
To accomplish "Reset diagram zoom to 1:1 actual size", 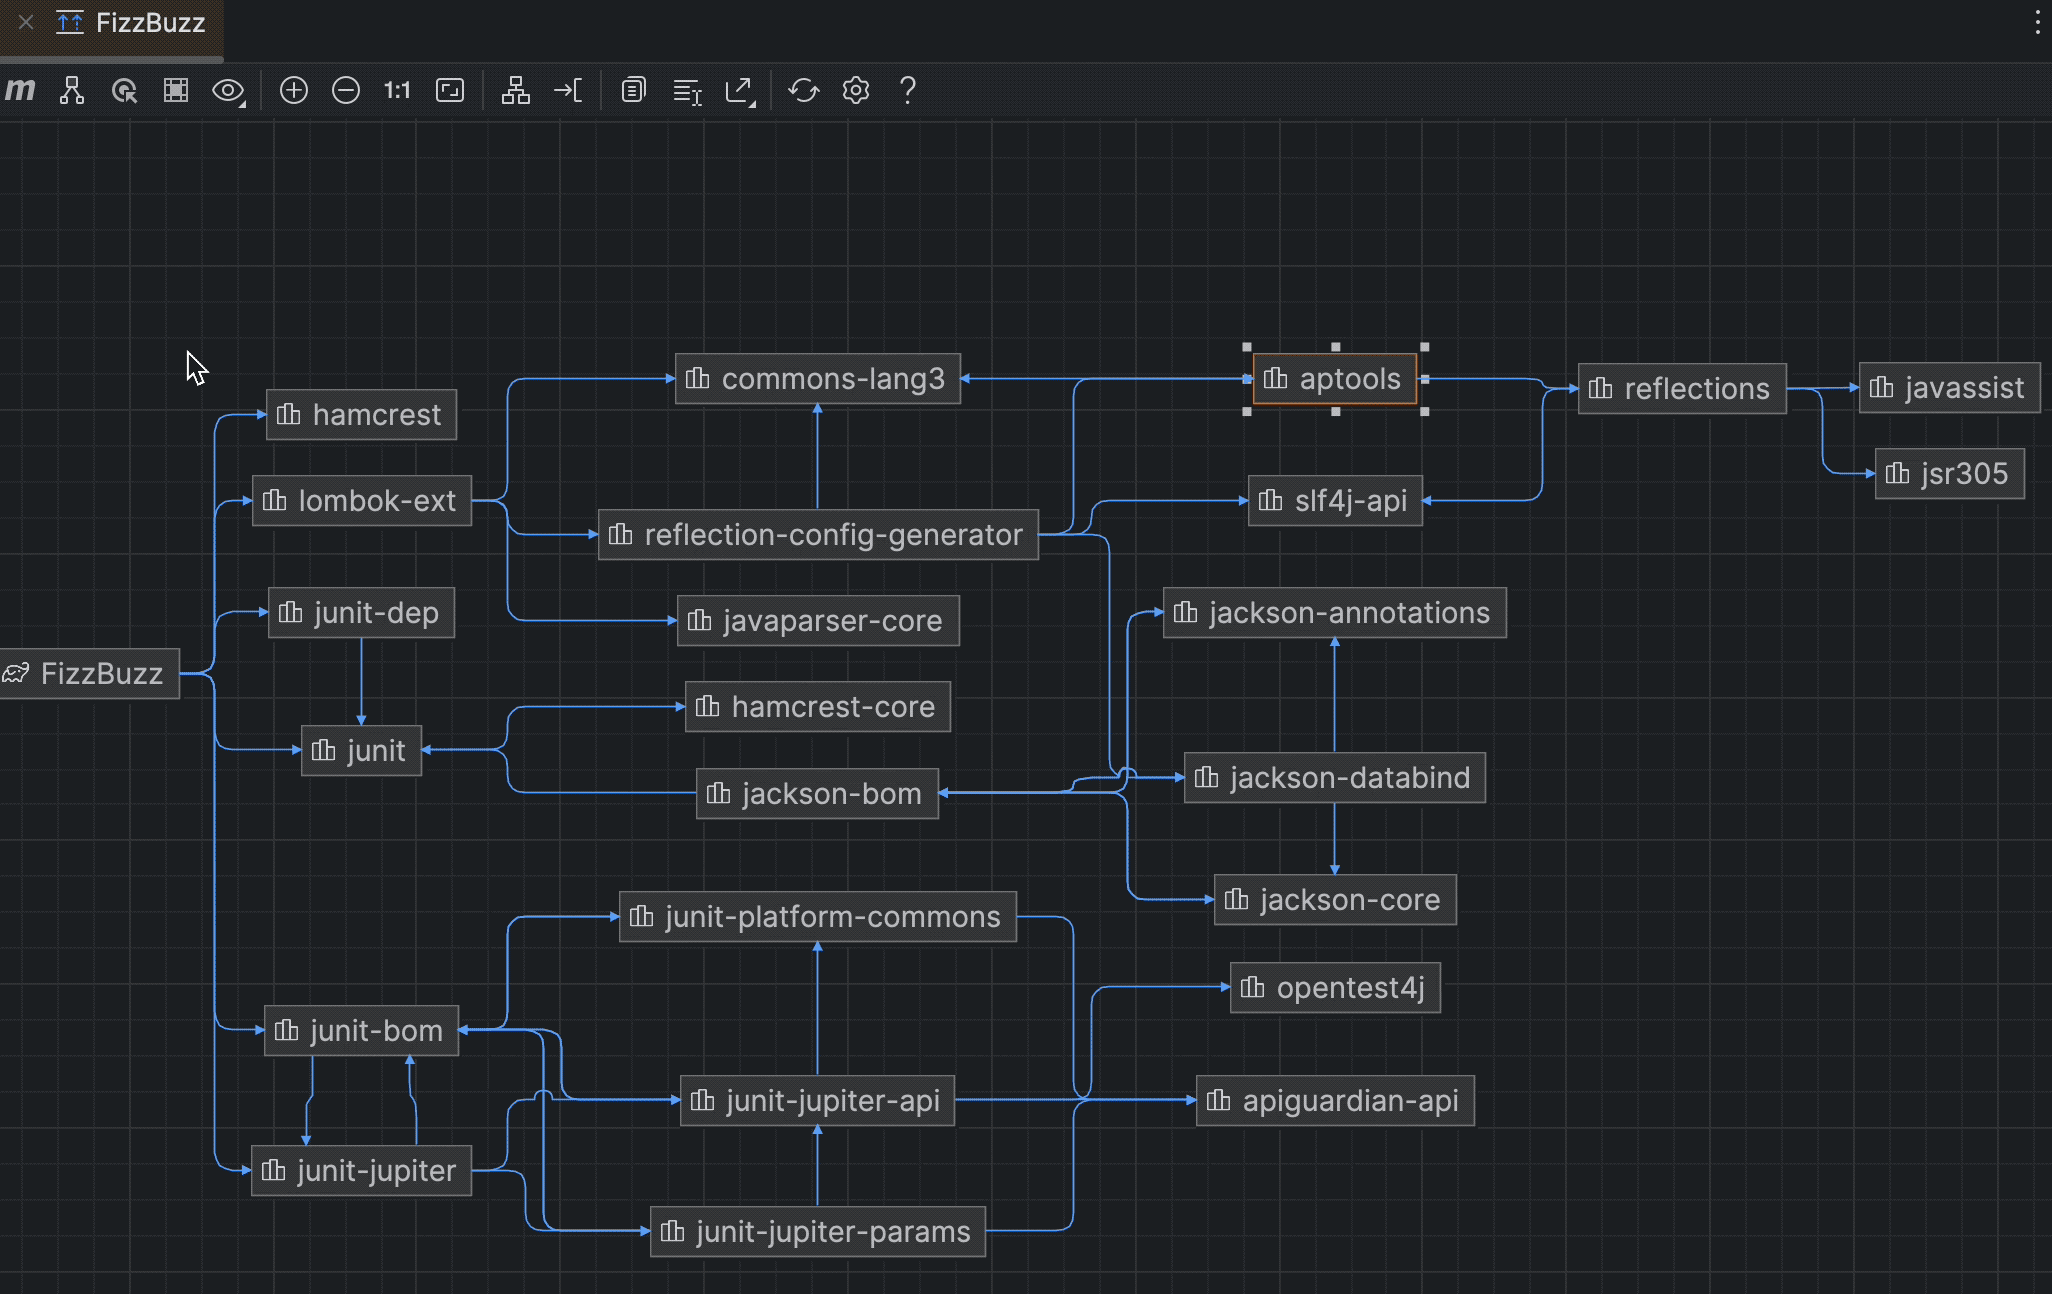I will (396, 90).
